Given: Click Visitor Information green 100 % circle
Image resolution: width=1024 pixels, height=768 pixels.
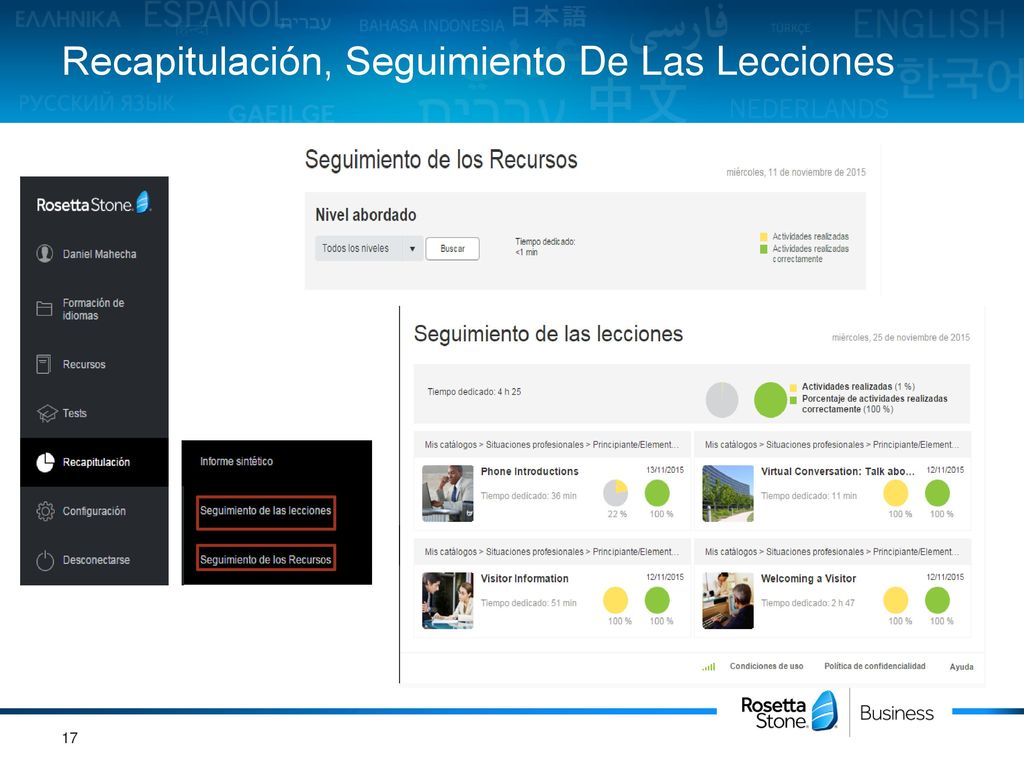Looking at the screenshot, I should click(x=657, y=600).
